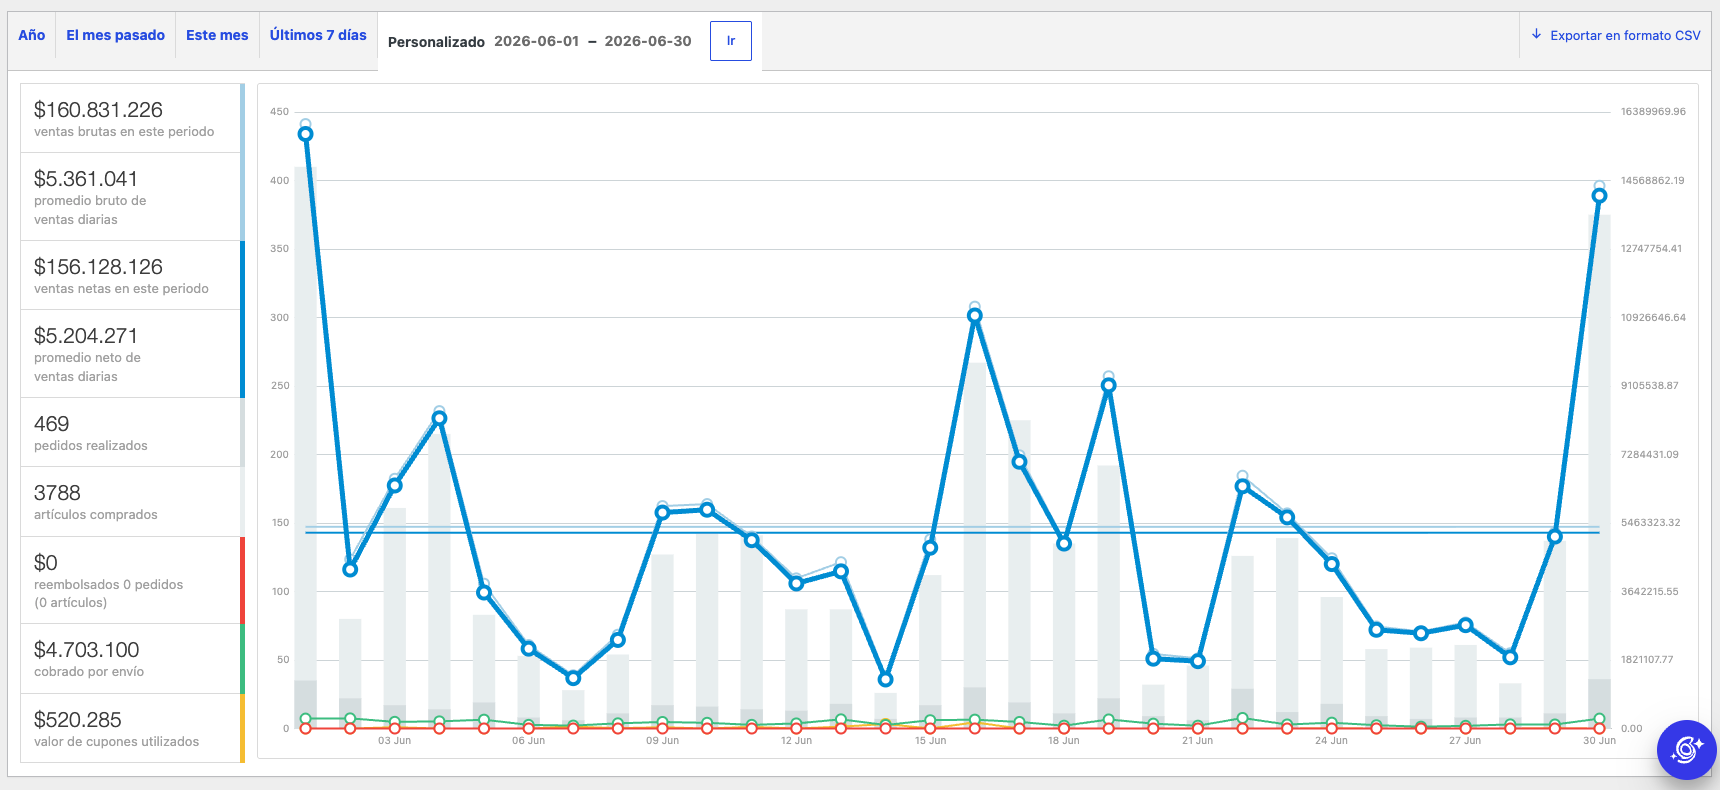Select the artículos comprados legend item

pos(132,502)
